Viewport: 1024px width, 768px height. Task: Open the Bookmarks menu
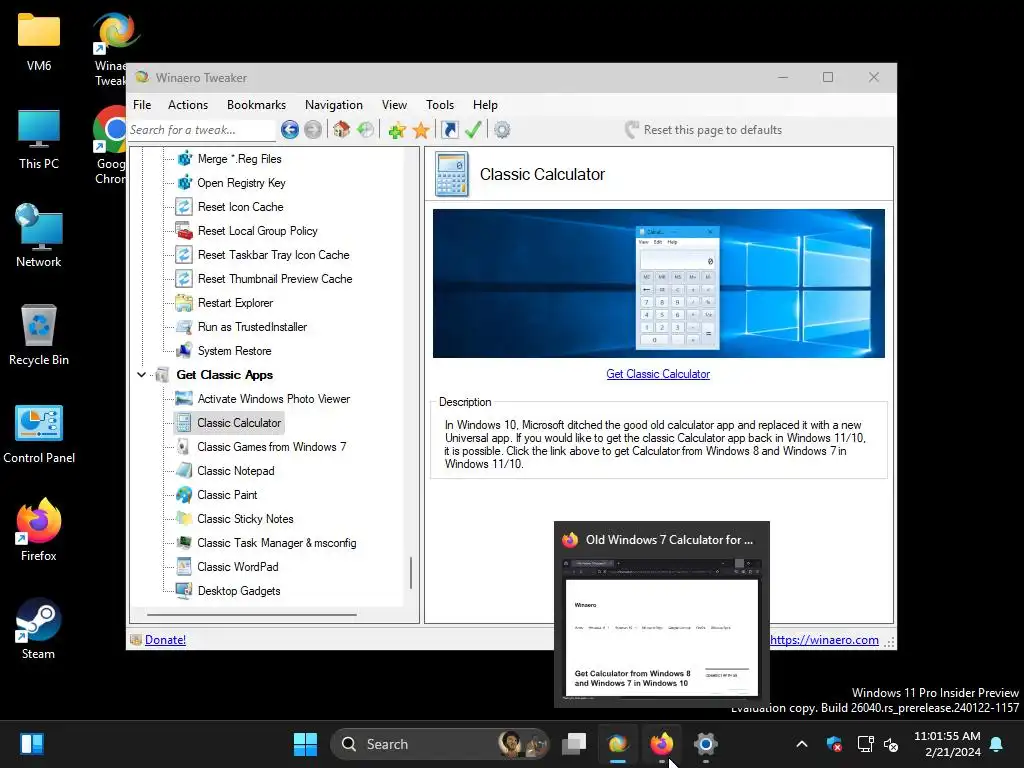tap(256, 104)
